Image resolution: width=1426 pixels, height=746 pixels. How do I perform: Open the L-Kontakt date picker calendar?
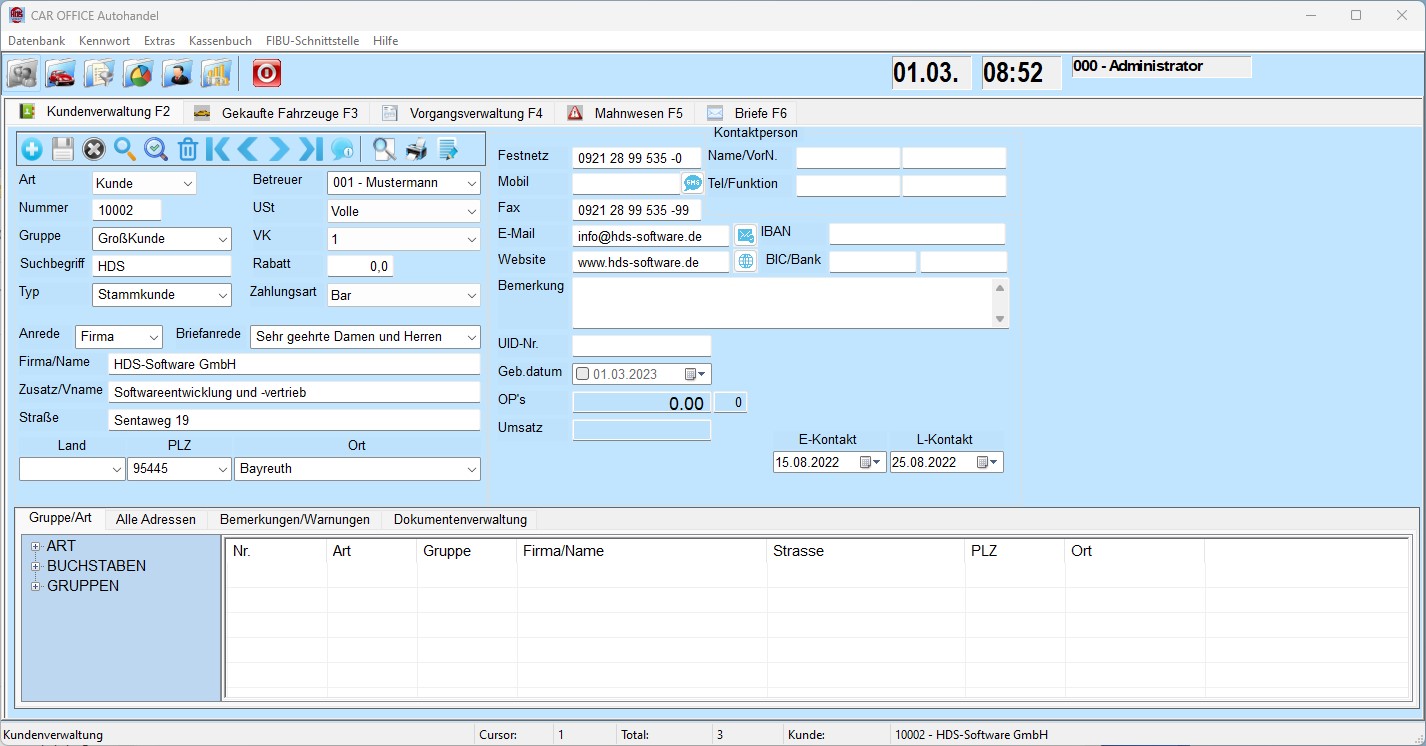click(x=987, y=462)
